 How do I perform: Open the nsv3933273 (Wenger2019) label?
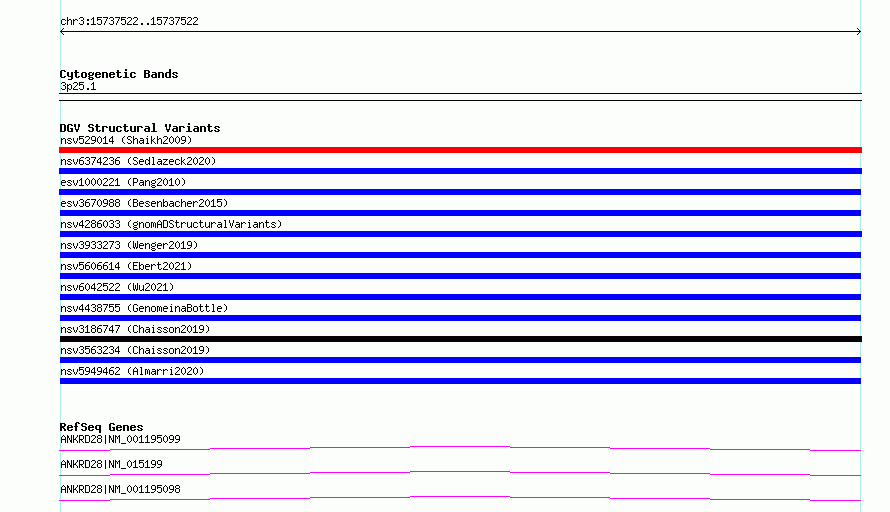tap(129, 245)
